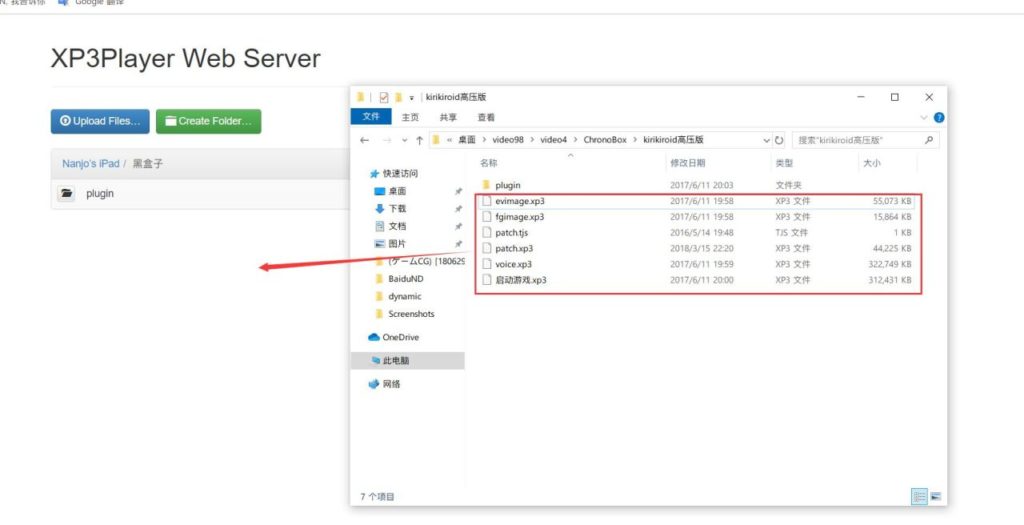Open the recent locations dropdown arrow

point(402,140)
